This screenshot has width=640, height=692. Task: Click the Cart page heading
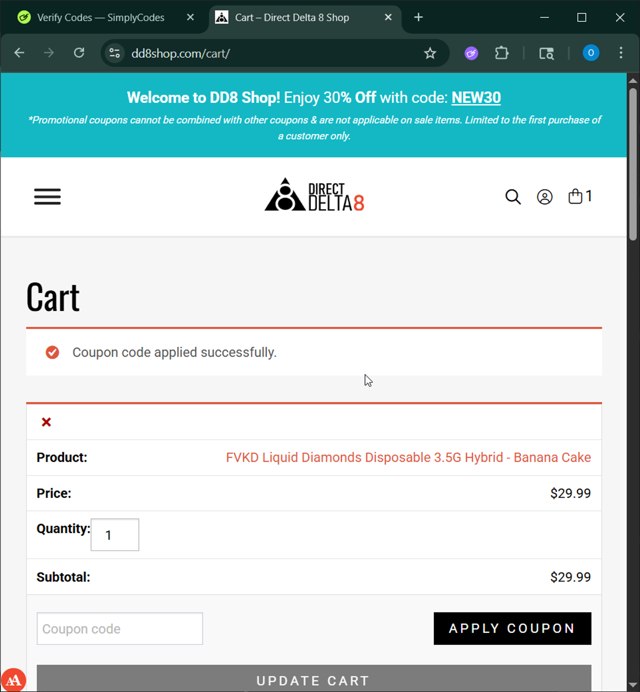pyautogui.click(x=53, y=297)
